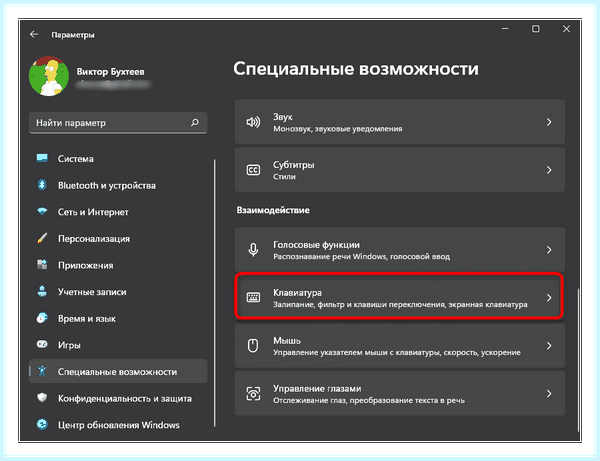Screen dimensions: 600x461
Task: Expand Управление глазами row chevron
Action: [549, 393]
